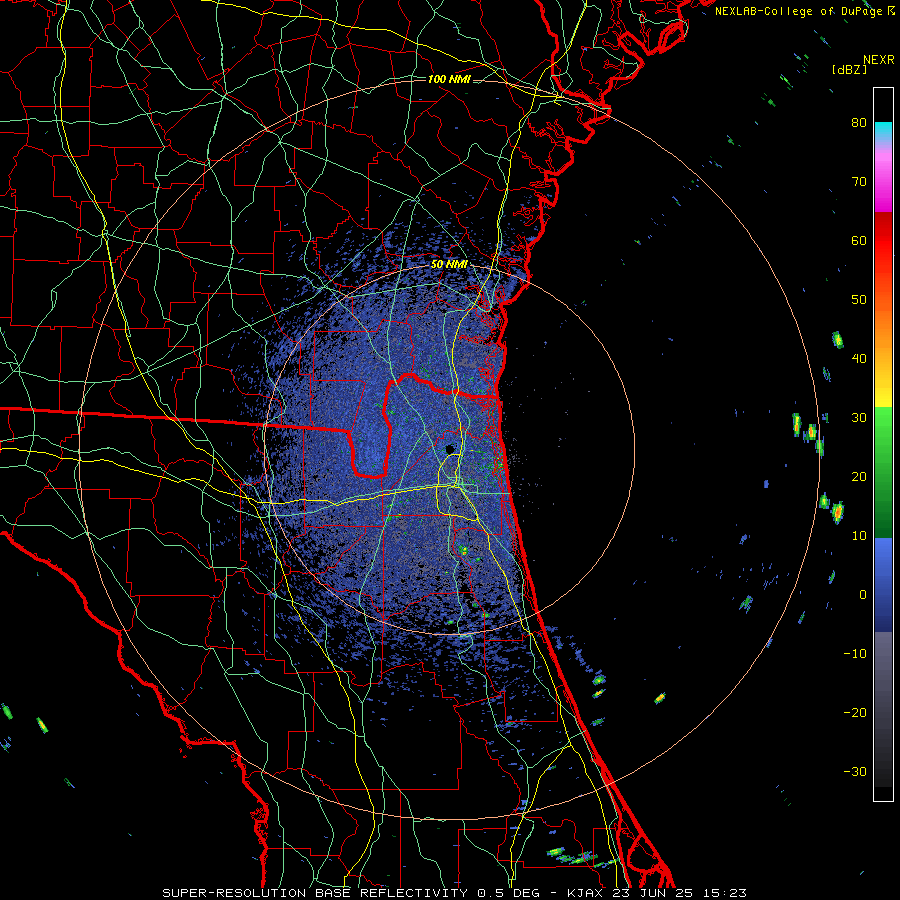Click the "23 JUN 25" date in the caption
Image resolution: width=900 pixels, height=900 pixels.
tap(655, 893)
